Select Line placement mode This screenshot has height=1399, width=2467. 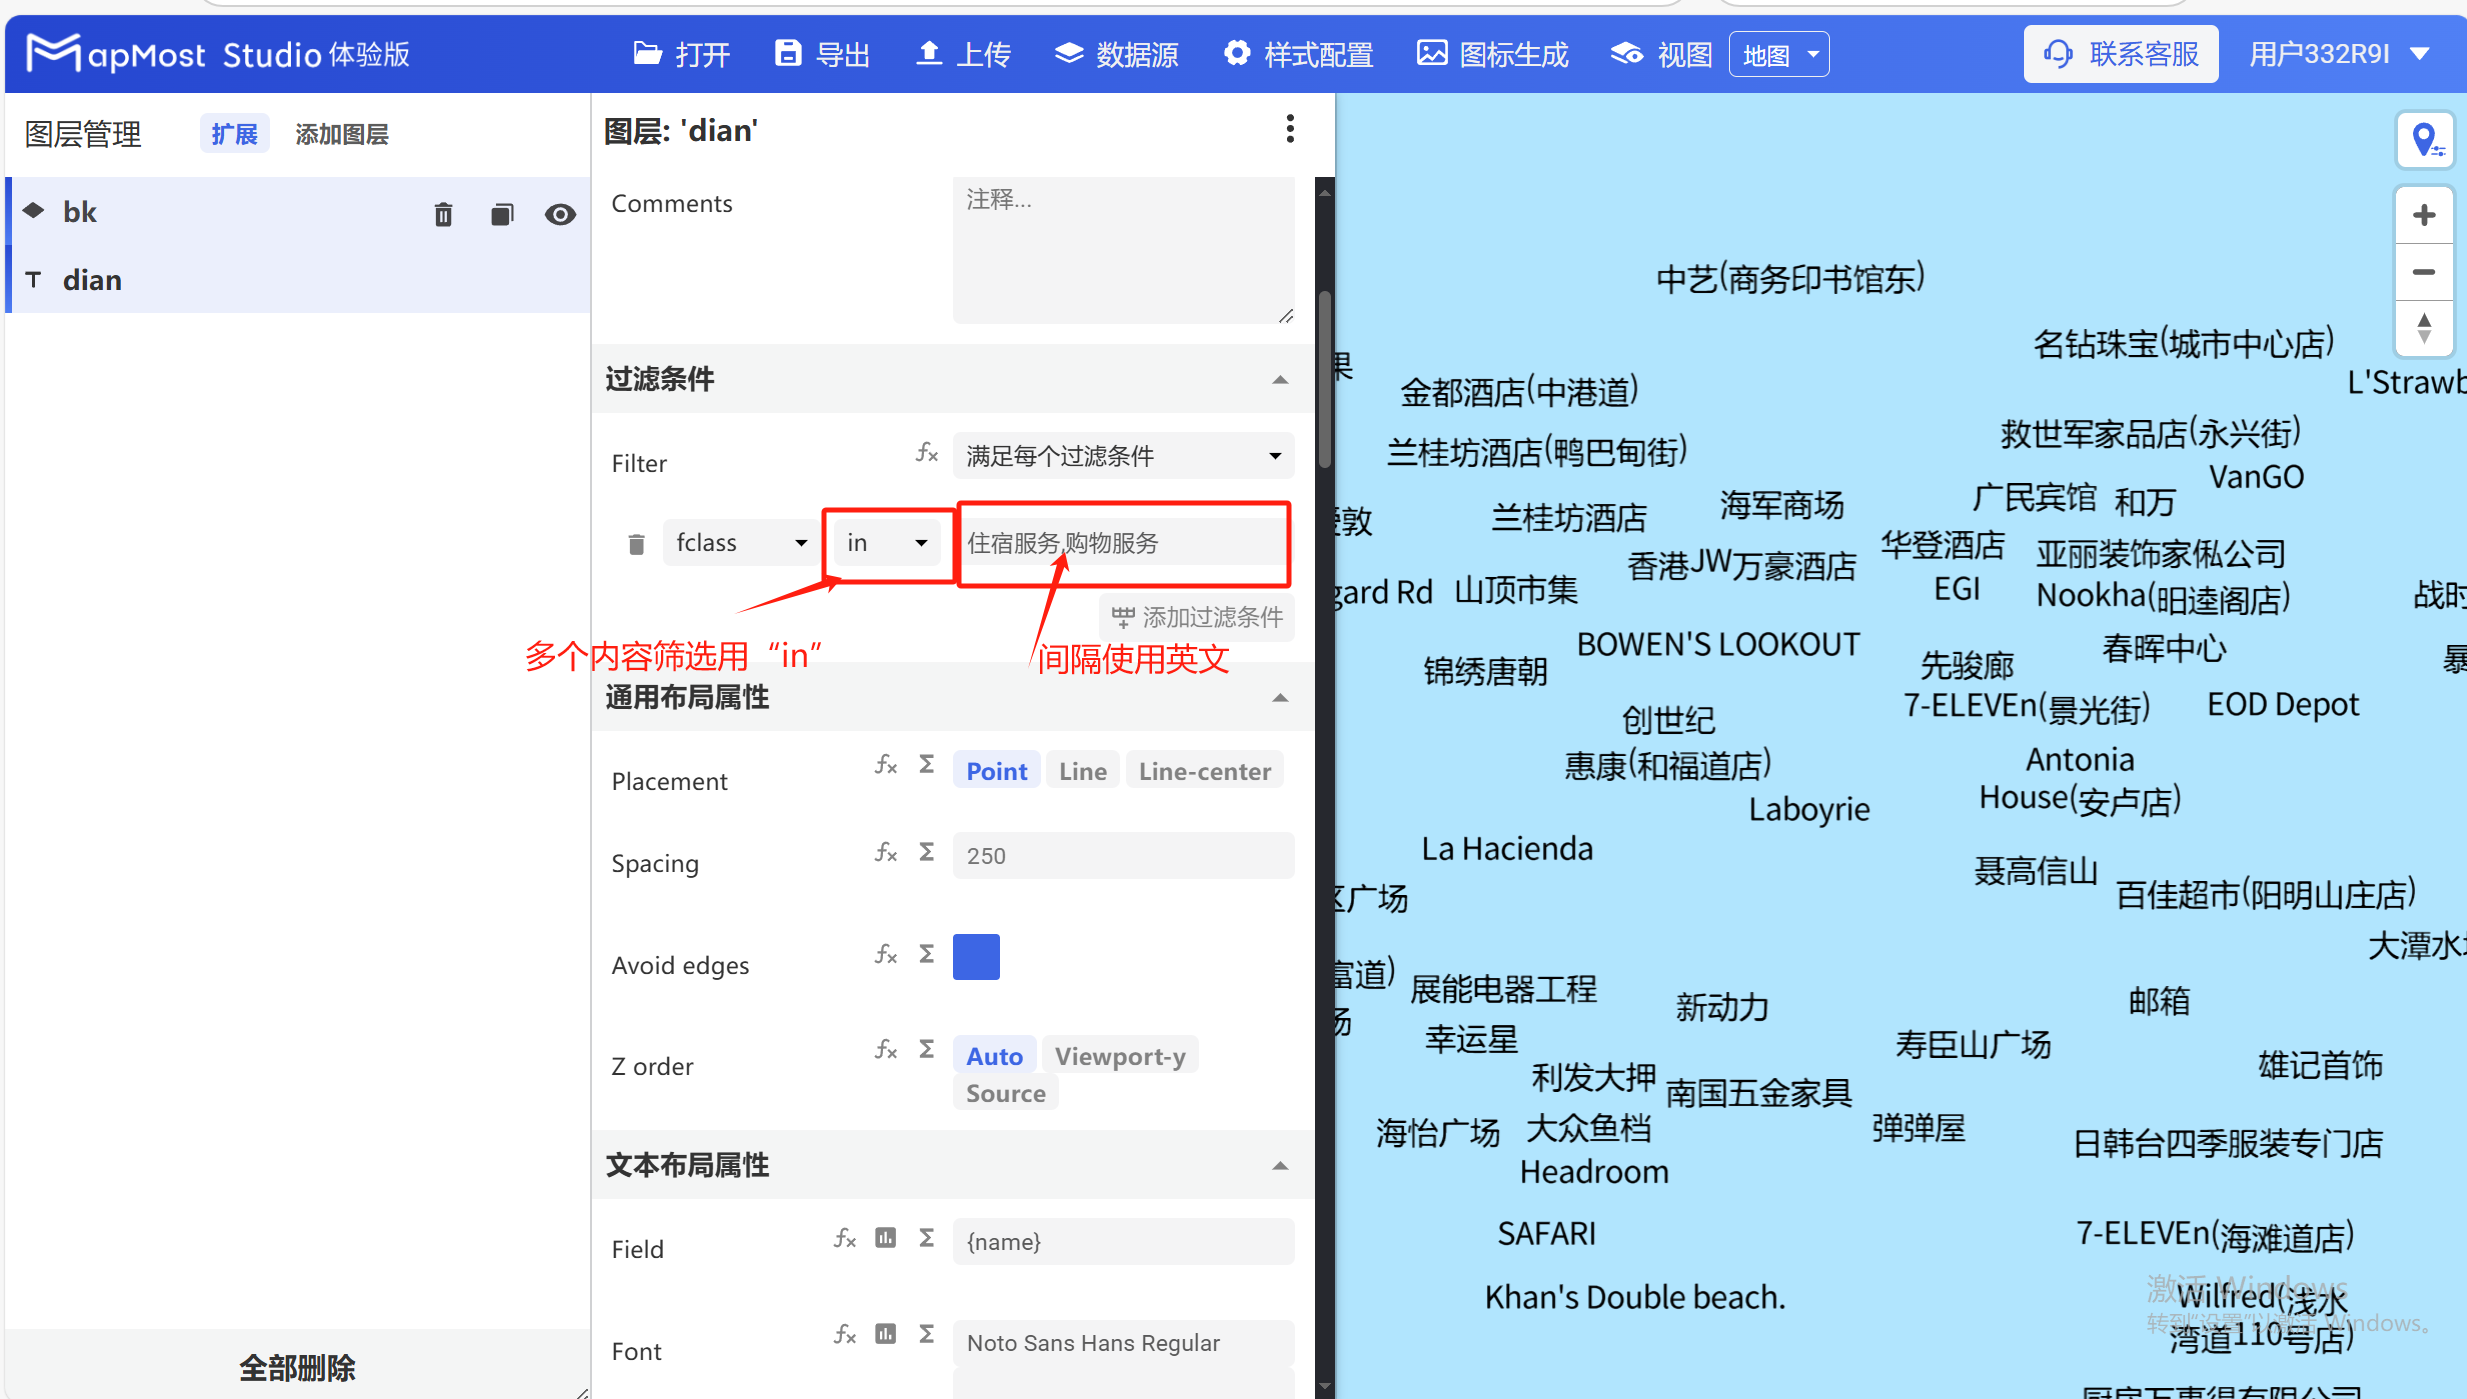[x=1081, y=769]
